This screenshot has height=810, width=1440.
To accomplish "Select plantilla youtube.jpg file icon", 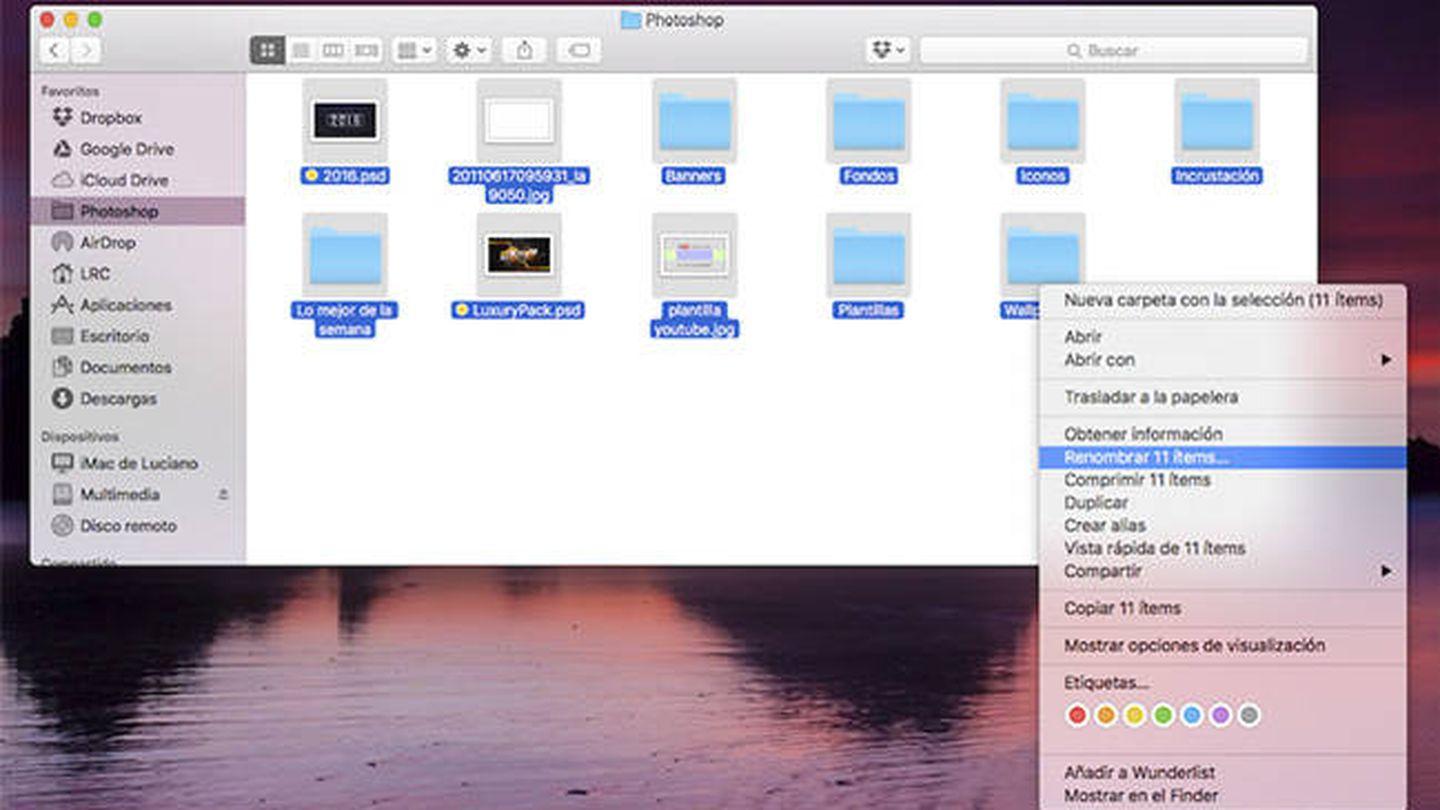I will (694, 255).
